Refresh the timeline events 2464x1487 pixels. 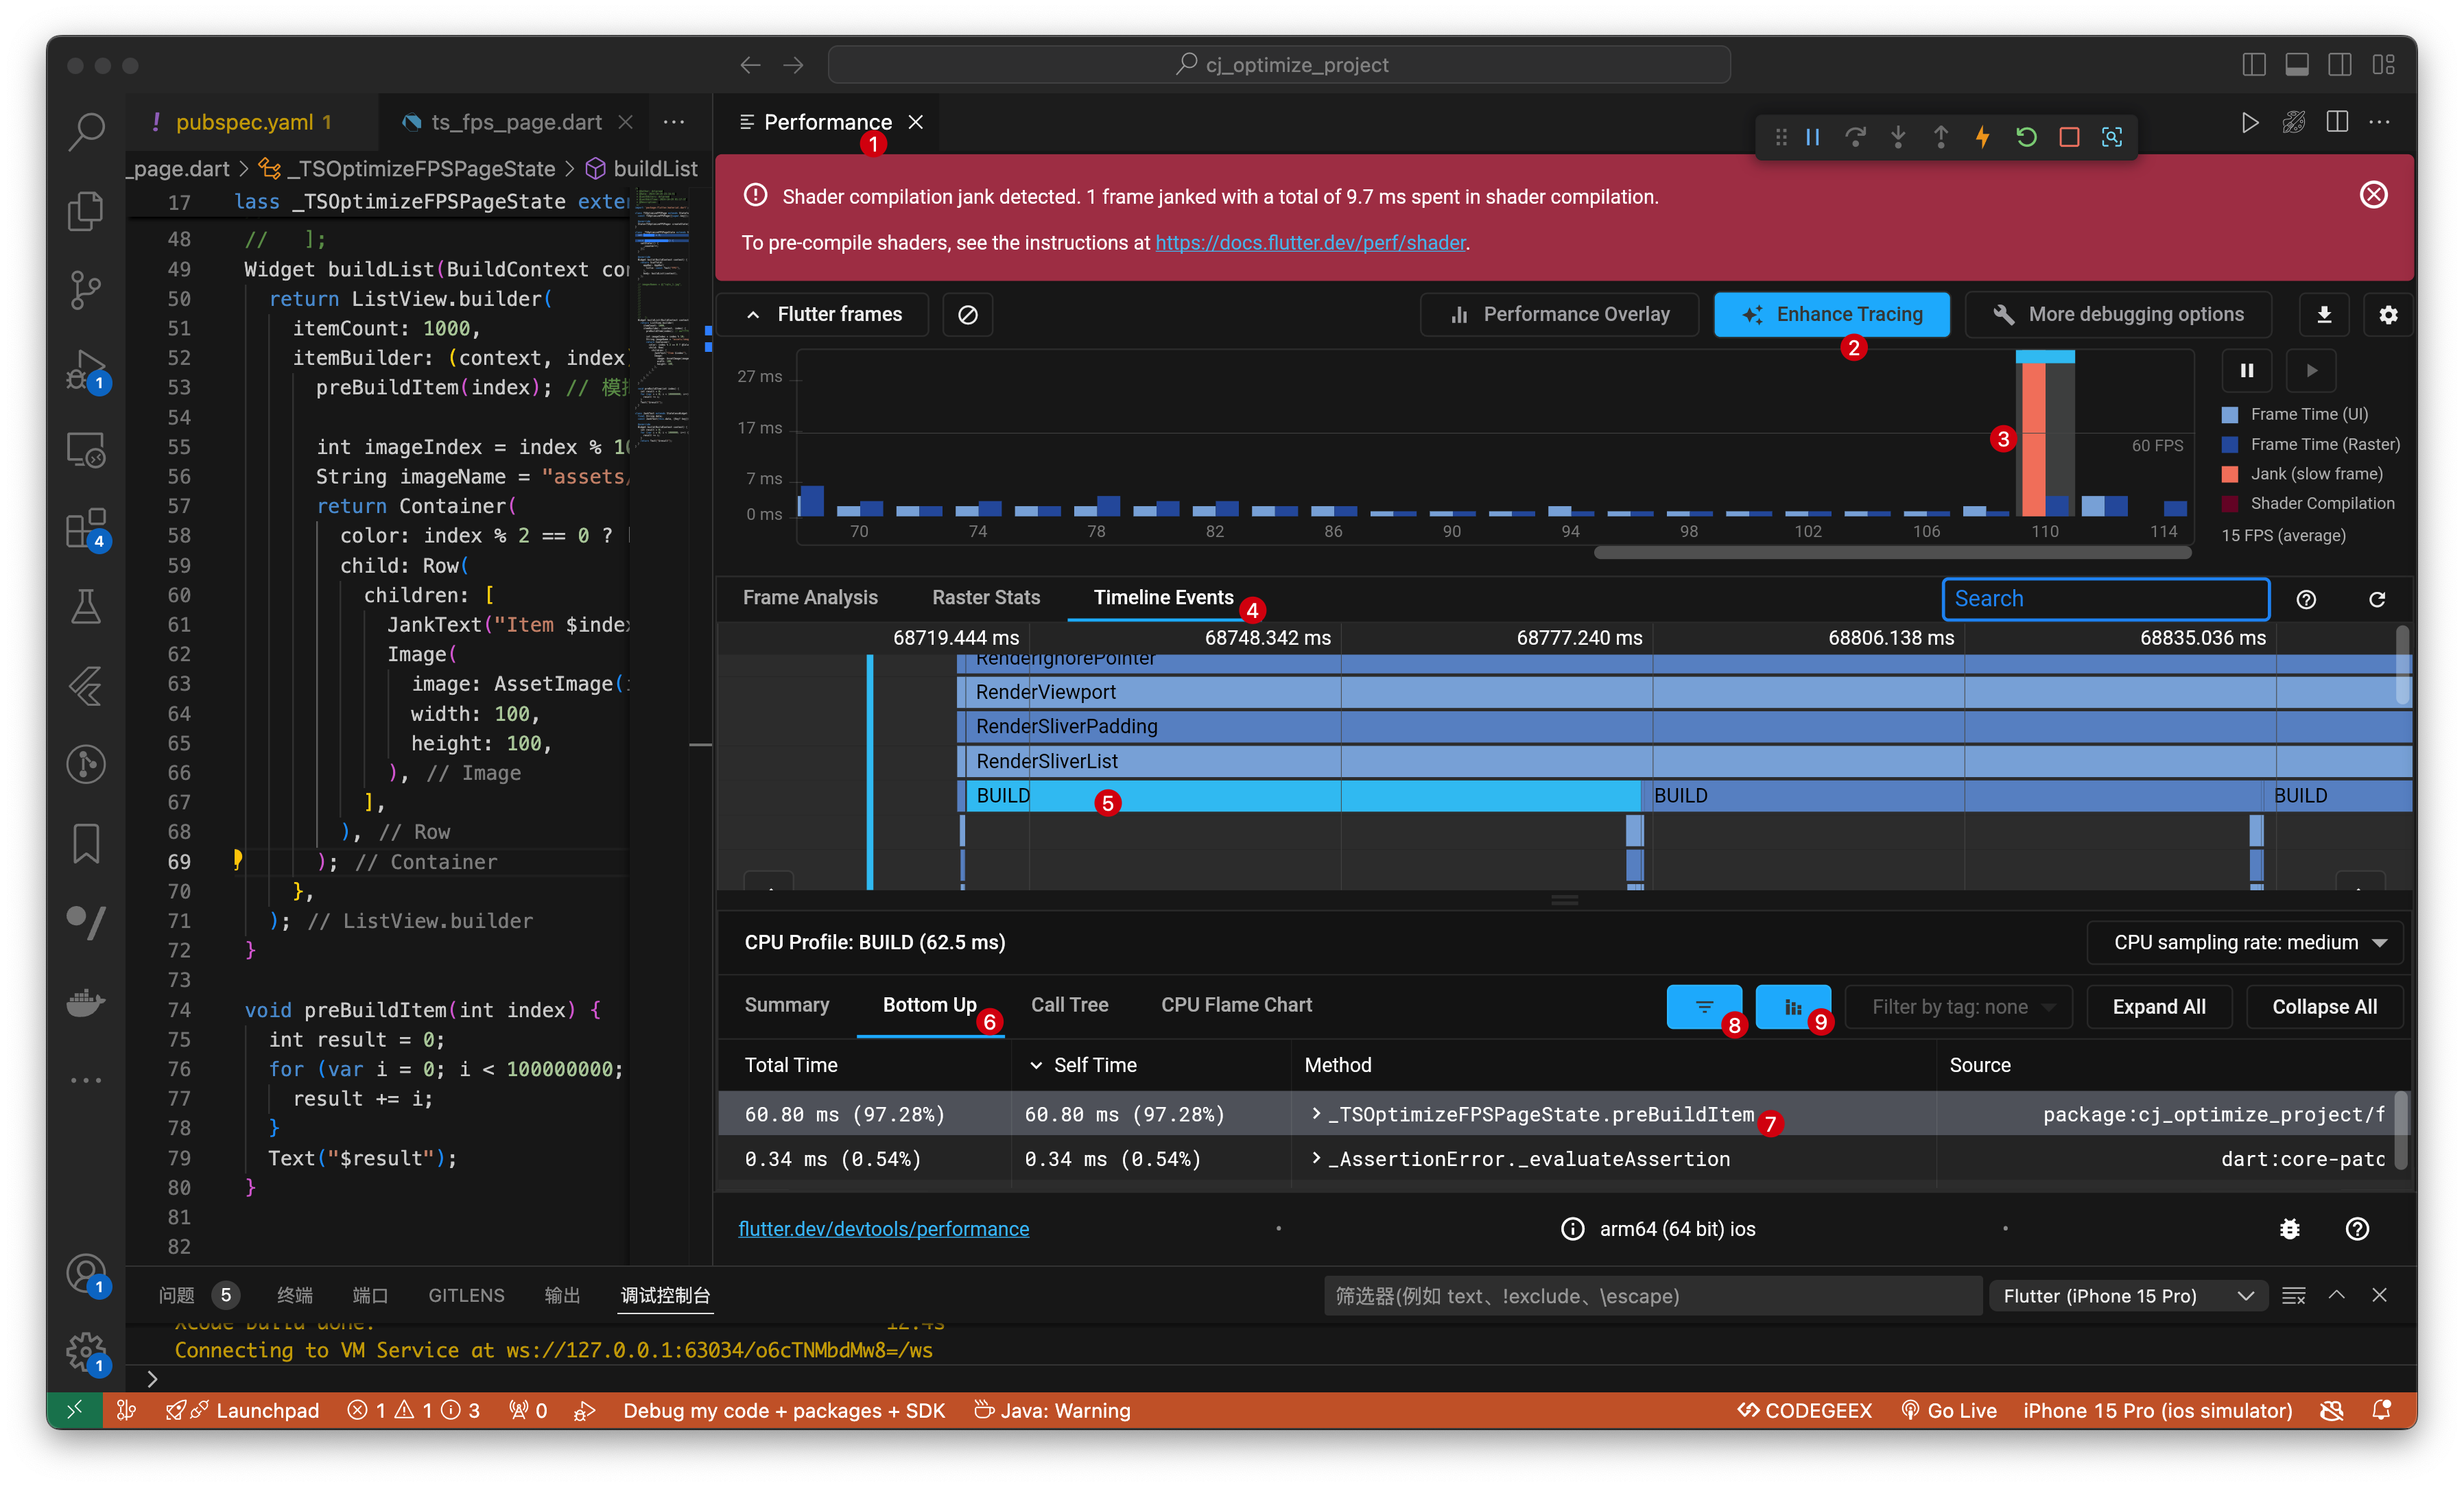(x=2377, y=599)
